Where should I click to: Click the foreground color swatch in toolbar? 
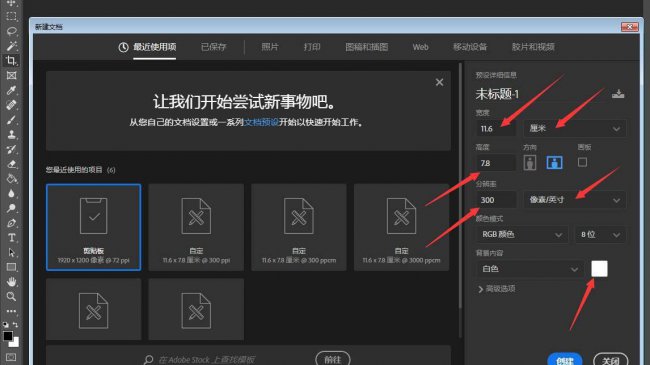(7, 336)
